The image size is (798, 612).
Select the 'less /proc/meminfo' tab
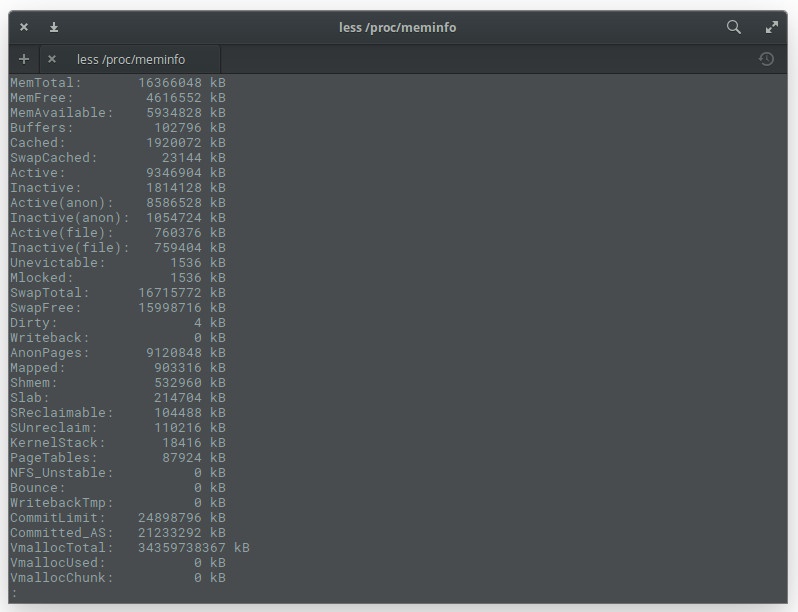131,59
